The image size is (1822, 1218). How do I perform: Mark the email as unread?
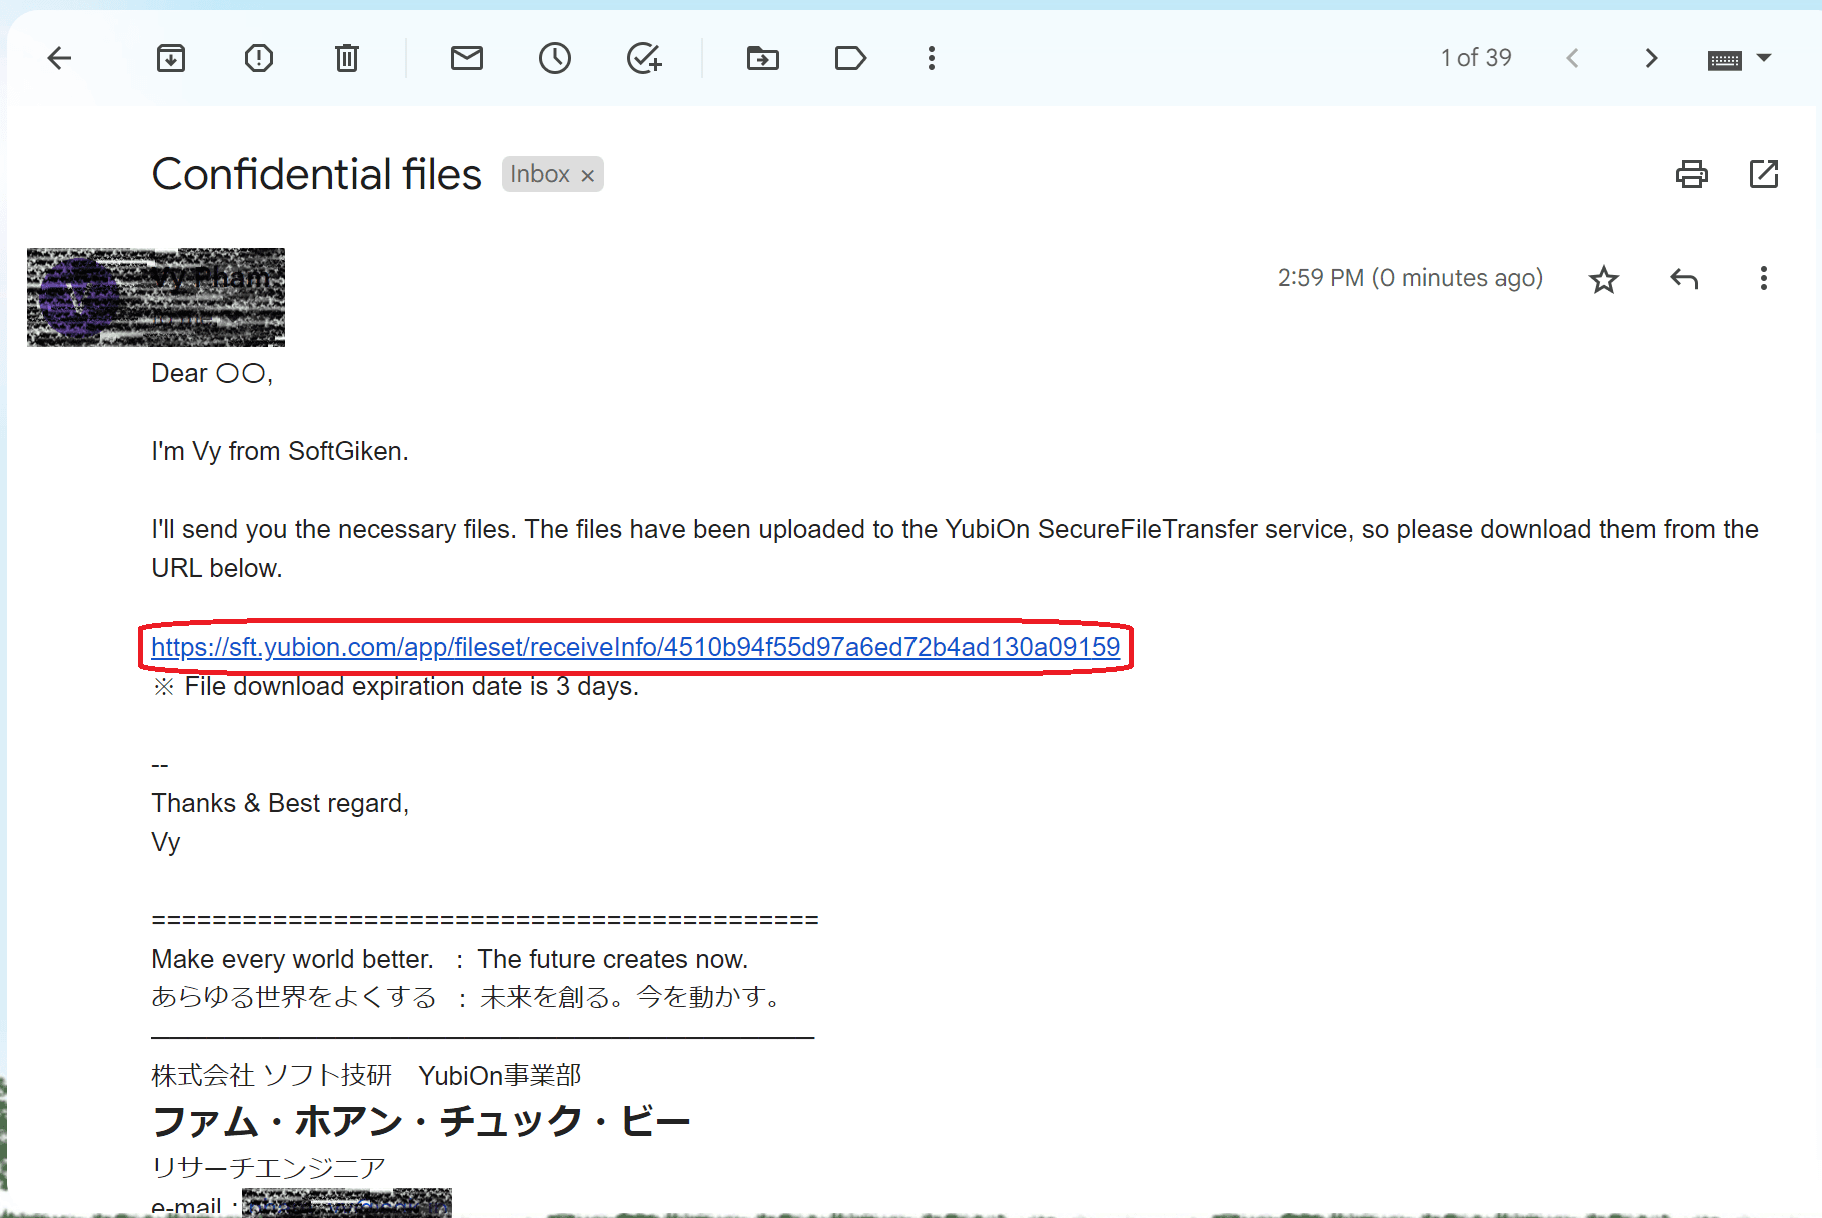[467, 58]
